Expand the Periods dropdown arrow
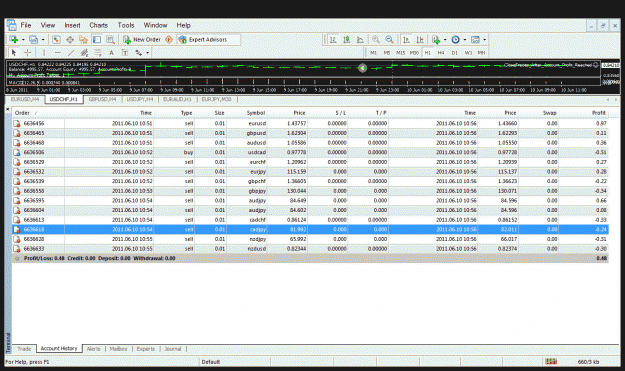The image size is (625, 371). tap(465, 39)
